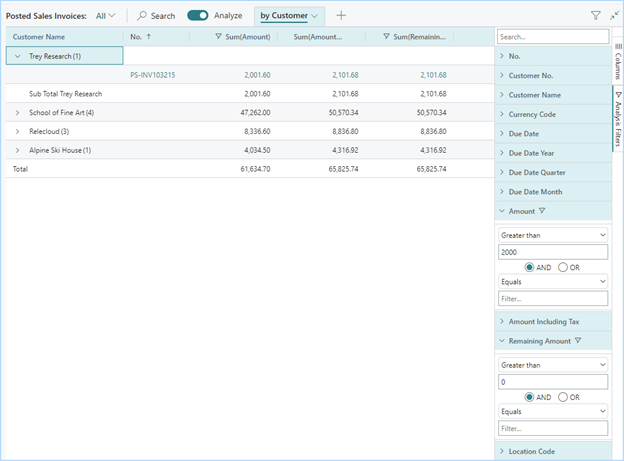Open Amount's Greater than condition dropdown
The width and height of the screenshot is (624, 461).
tap(553, 235)
